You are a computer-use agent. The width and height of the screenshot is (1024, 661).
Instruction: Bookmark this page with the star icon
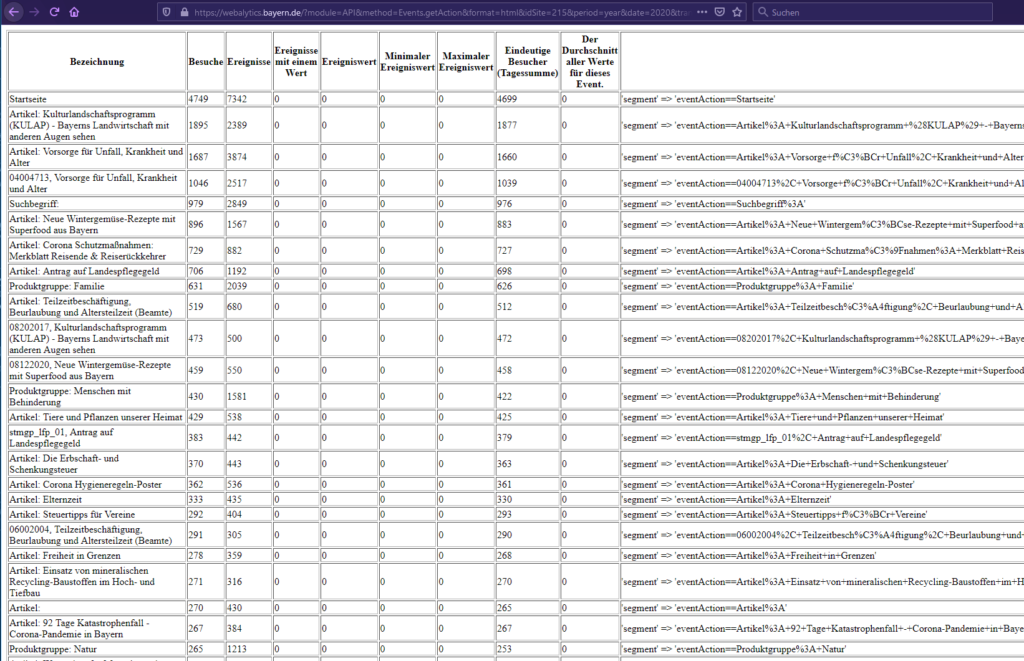(x=737, y=12)
